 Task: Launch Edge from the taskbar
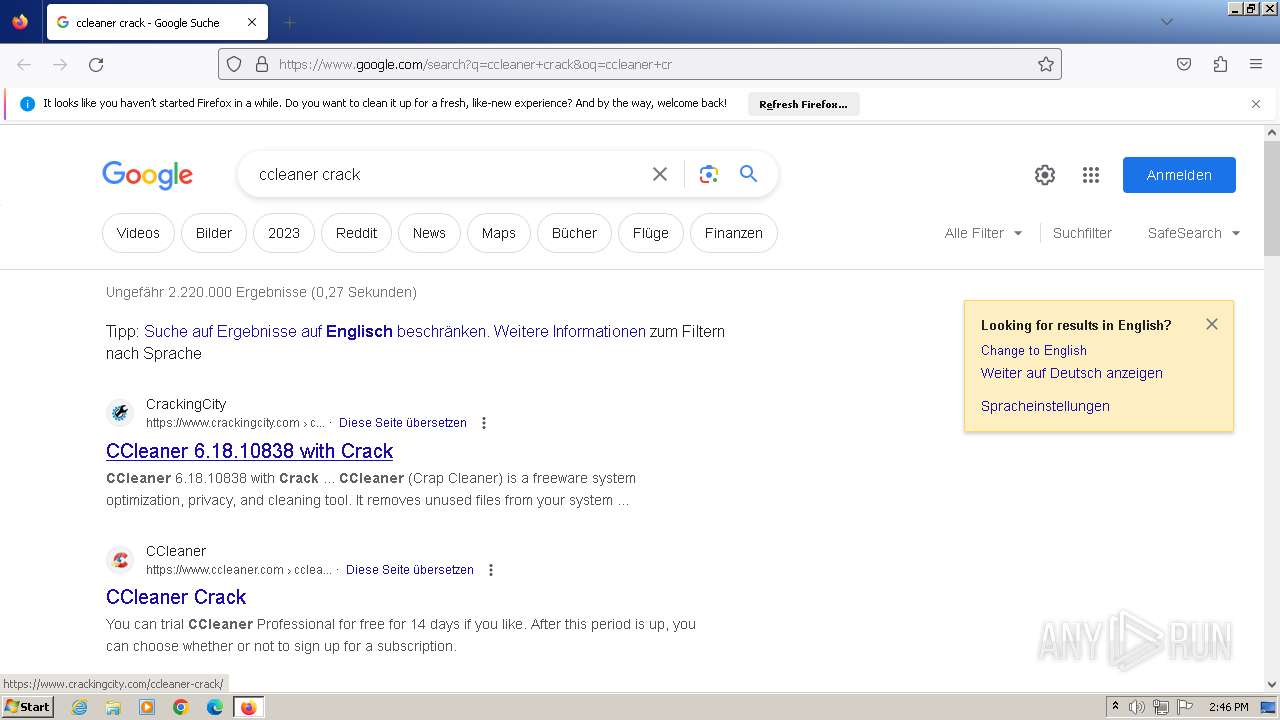pyautogui.click(x=215, y=707)
